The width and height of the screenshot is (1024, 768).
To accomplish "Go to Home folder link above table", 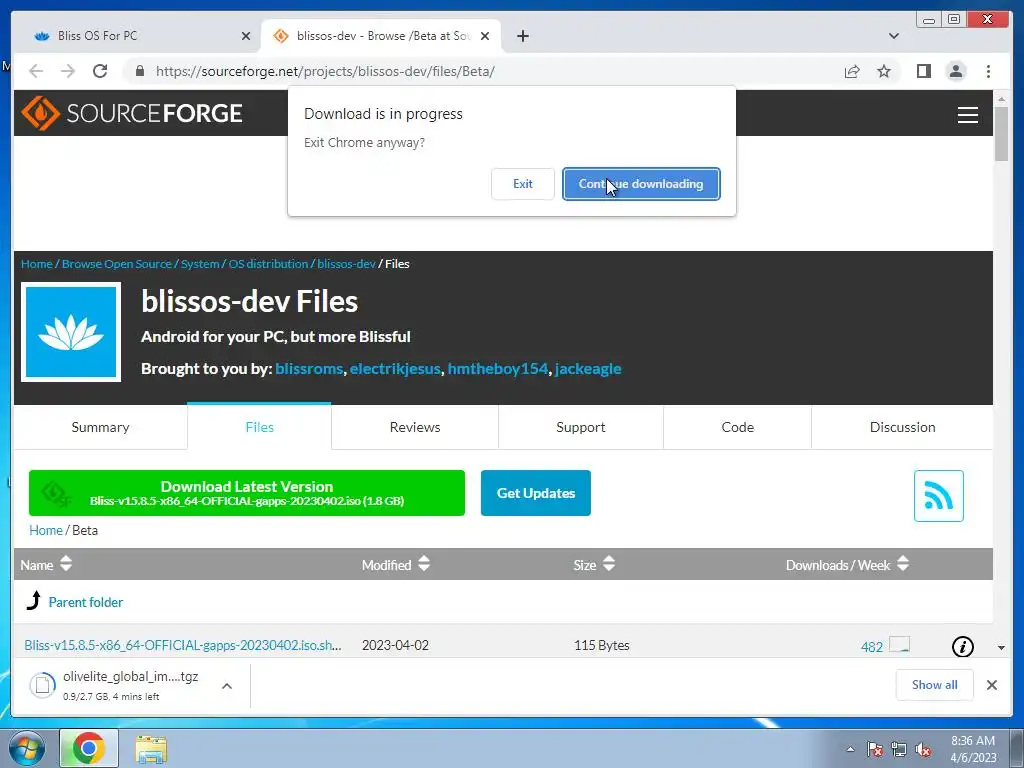I will coord(46,530).
